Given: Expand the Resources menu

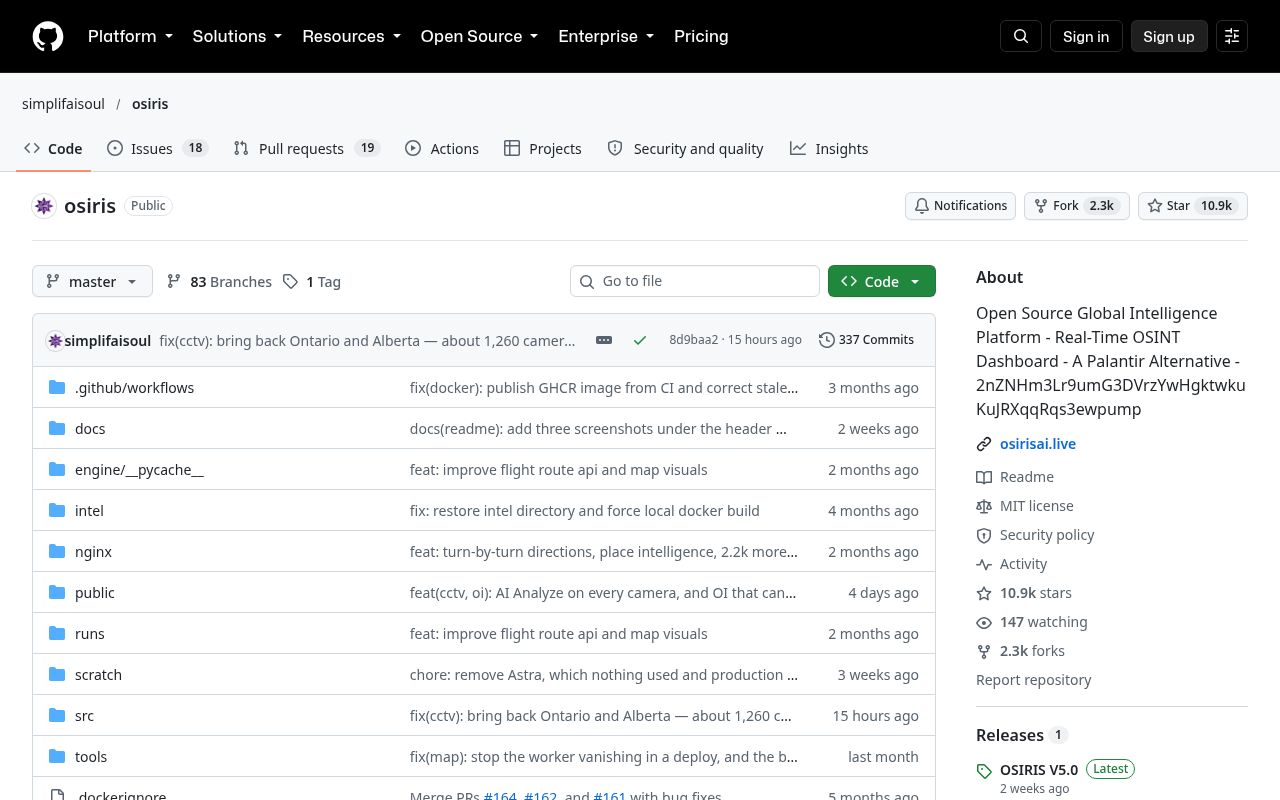Looking at the screenshot, I should [x=351, y=36].
